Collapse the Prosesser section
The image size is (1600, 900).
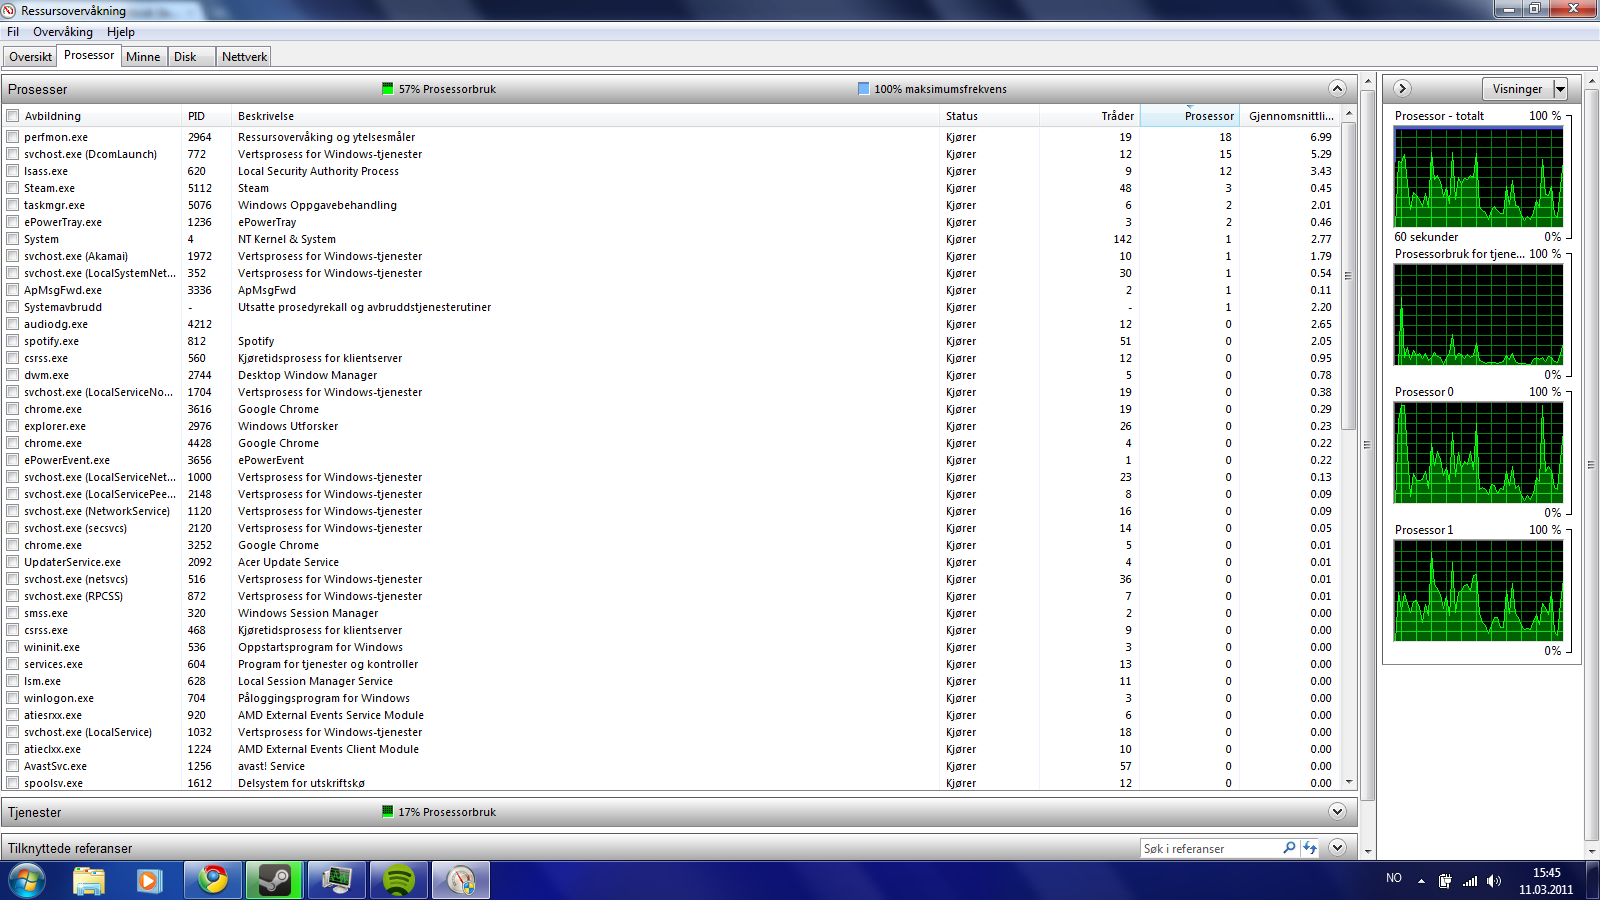coord(1337,89)
